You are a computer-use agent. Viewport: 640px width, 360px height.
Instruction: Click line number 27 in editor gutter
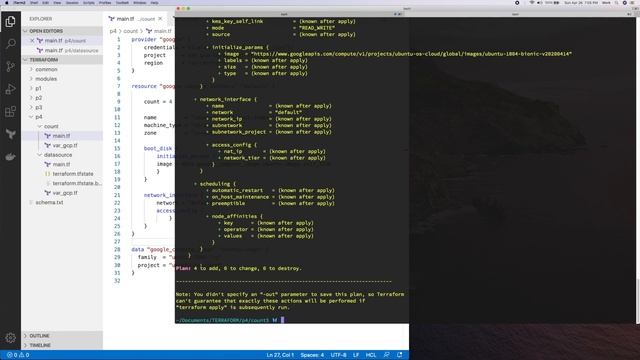(x=117, y=242)
